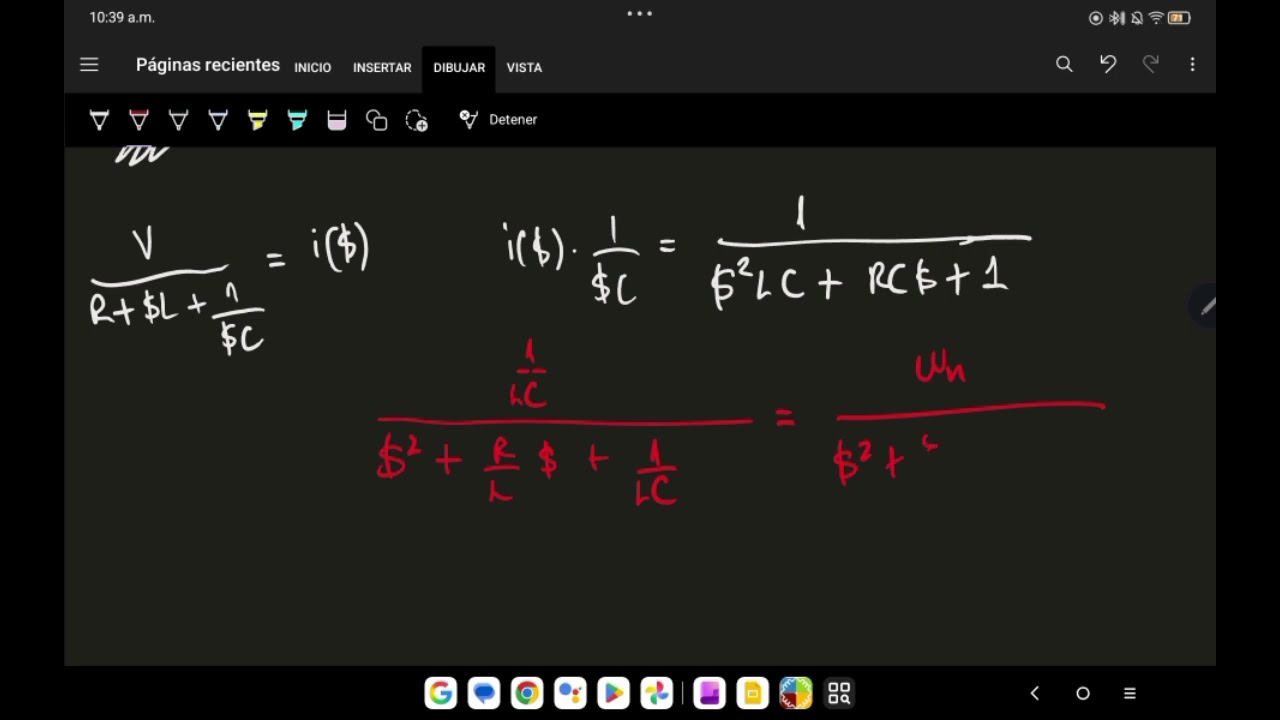
Task: Select the yellow highlighter
Action: (257, 120)
